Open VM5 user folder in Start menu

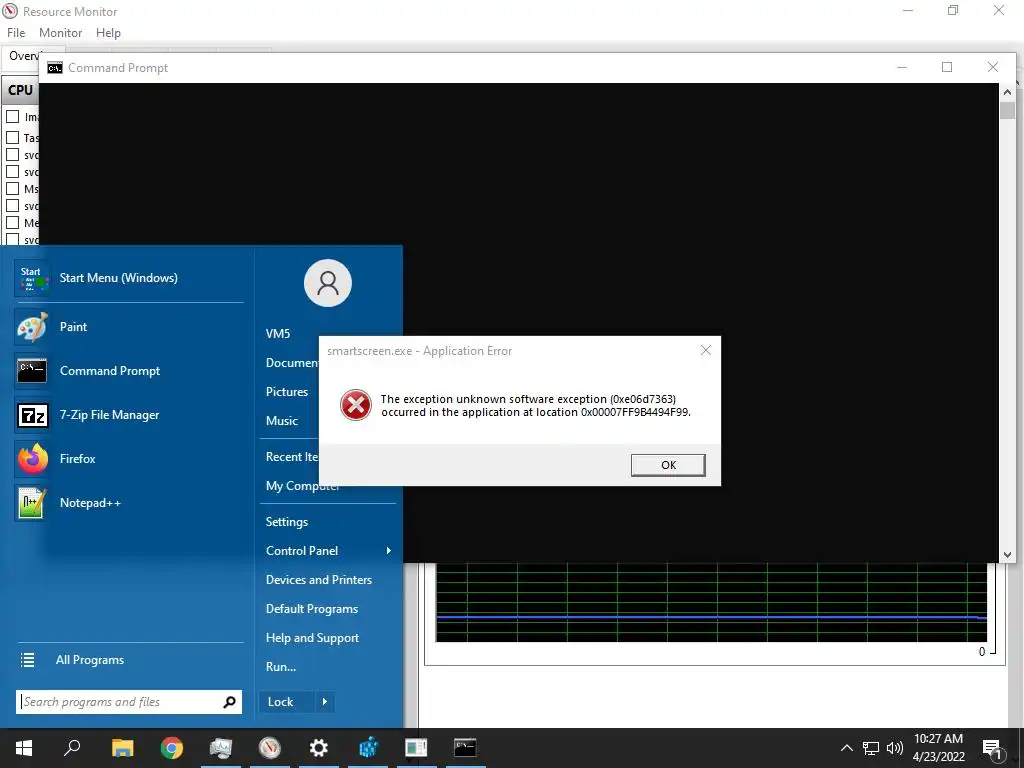pos(278,334)
